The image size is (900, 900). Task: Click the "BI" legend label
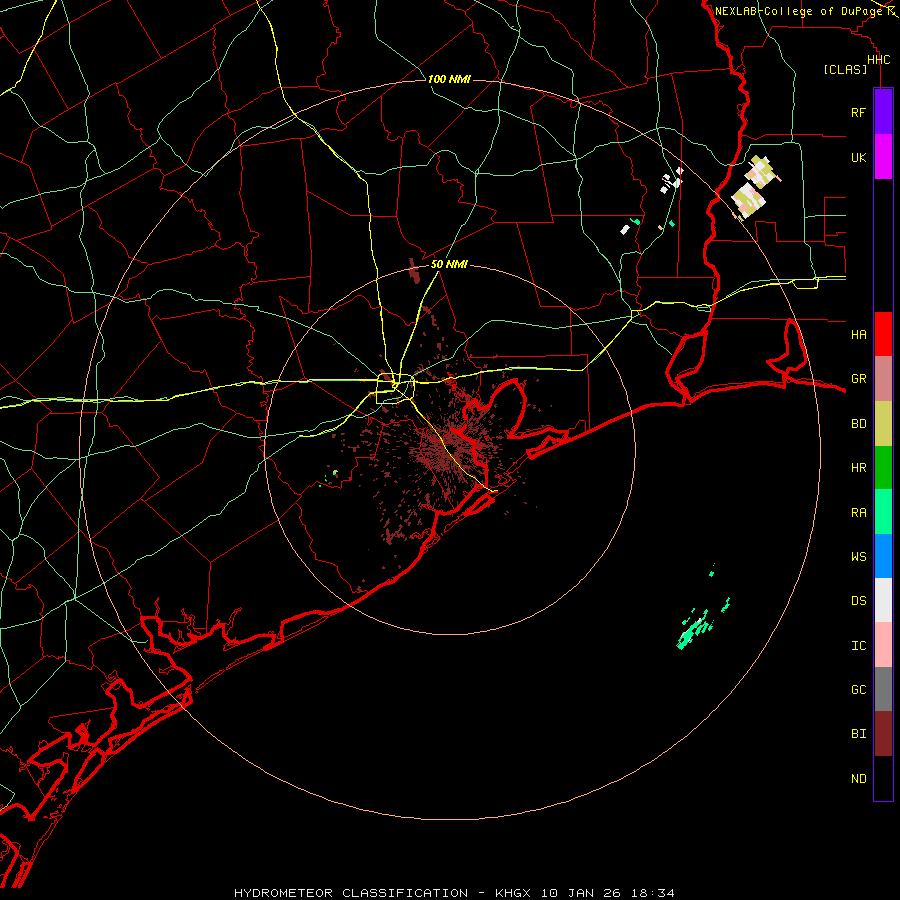pos(858,734)
